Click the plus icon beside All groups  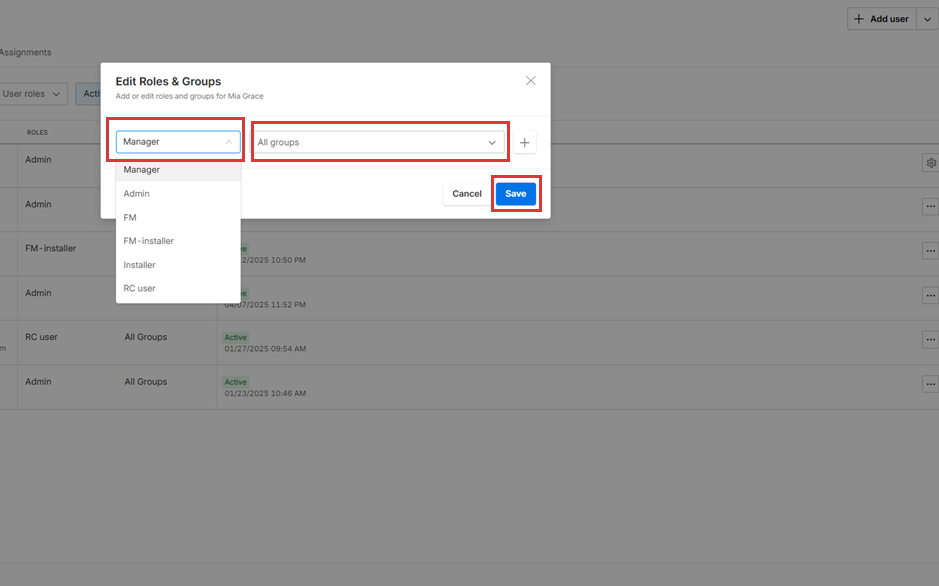click(x=524, y=143)
